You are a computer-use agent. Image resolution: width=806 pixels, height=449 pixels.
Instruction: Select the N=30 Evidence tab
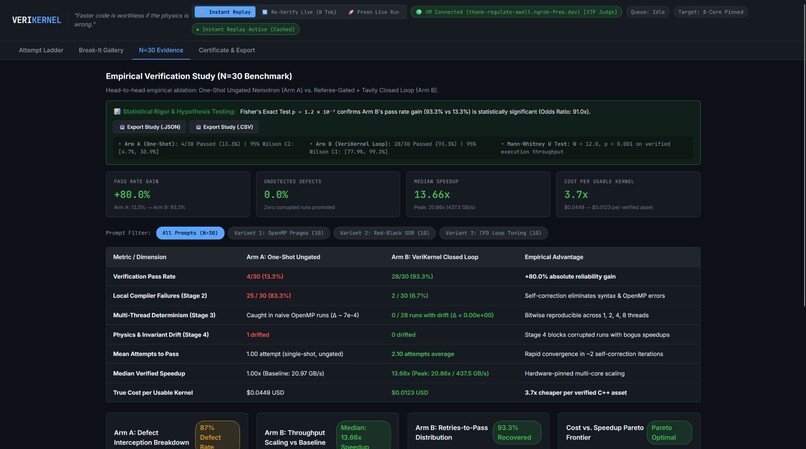[x=161, y=50]
